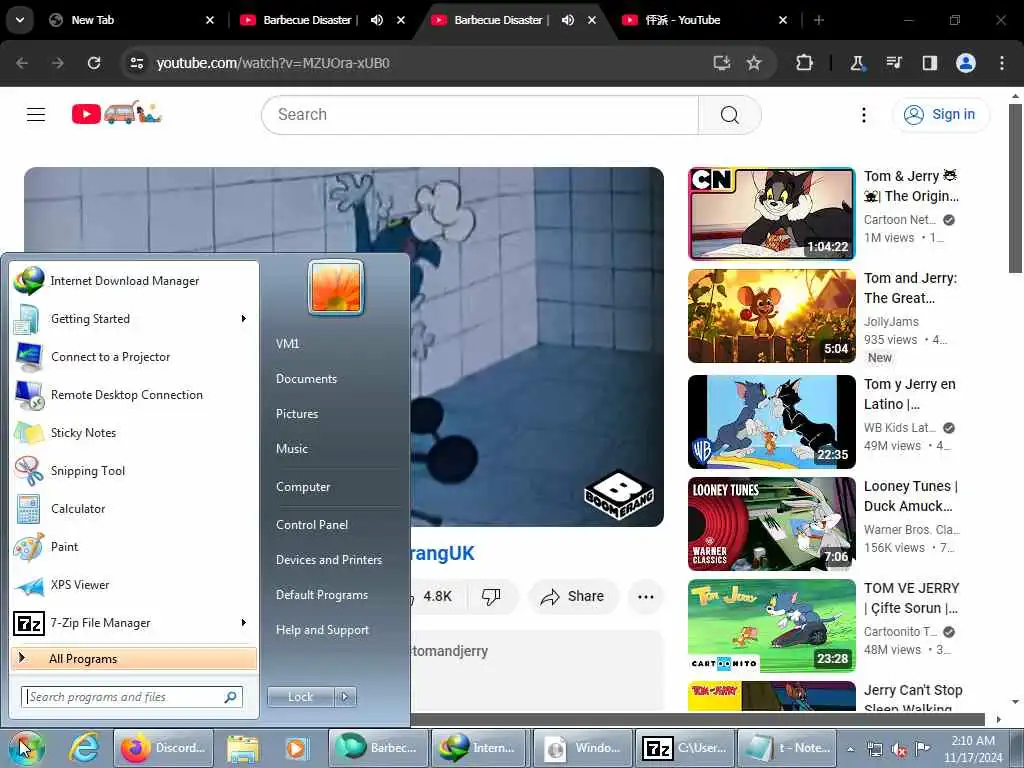Launch Paint from Start menu
Screen dimensions: 1024x768
tap(134, 547)
